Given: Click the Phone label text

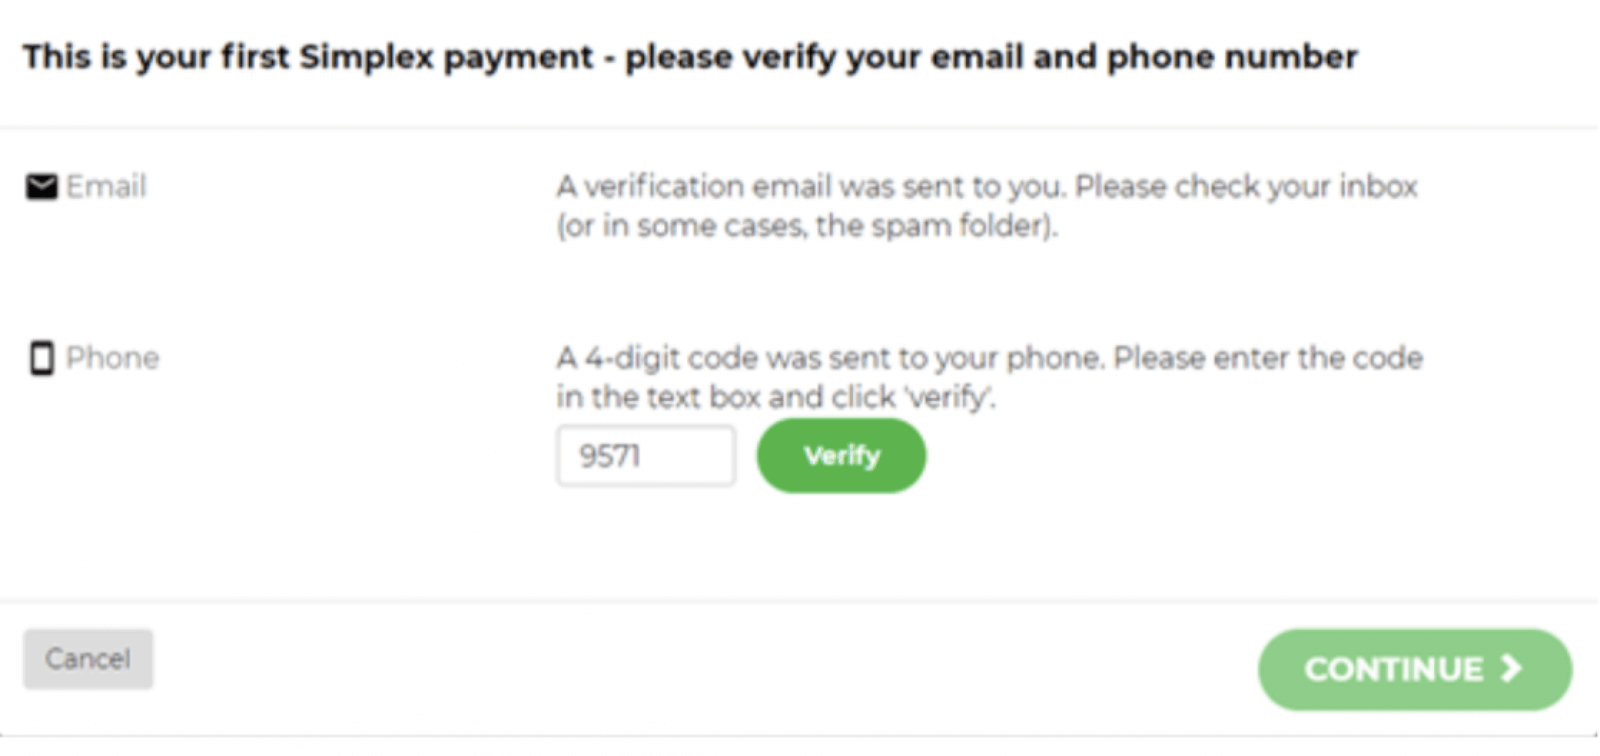Looking at the screenshot, I should (112, 358).
